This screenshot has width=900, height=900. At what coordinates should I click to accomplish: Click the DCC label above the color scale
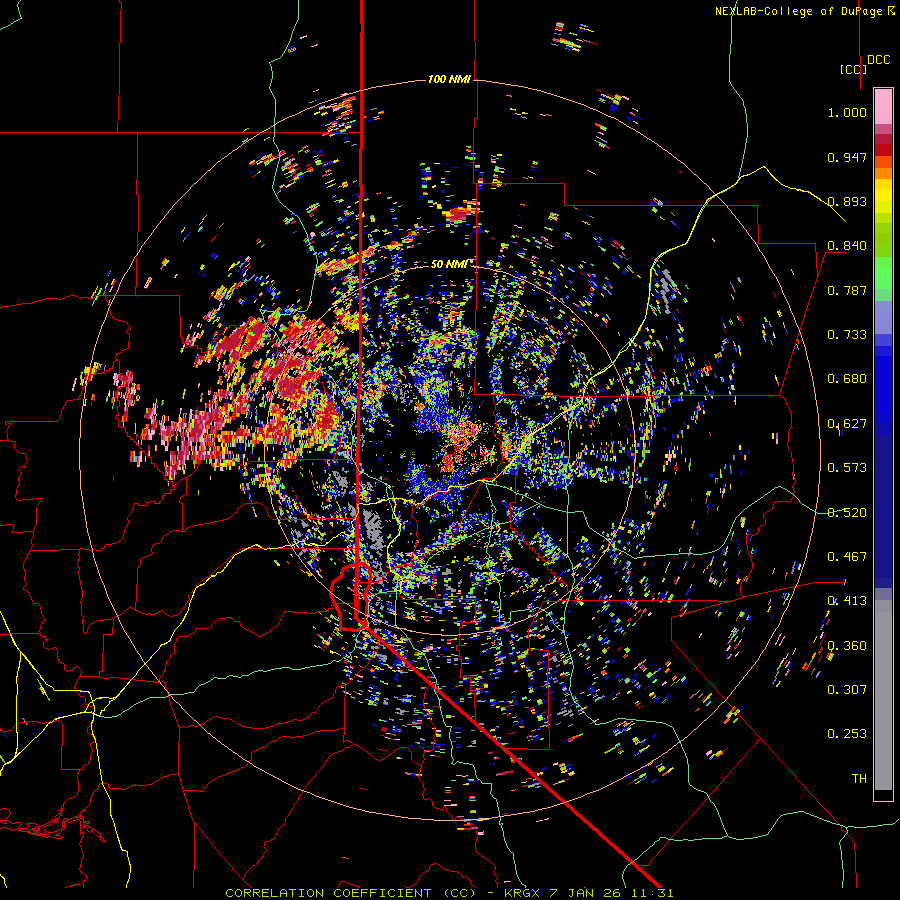(x=878, y=60)
